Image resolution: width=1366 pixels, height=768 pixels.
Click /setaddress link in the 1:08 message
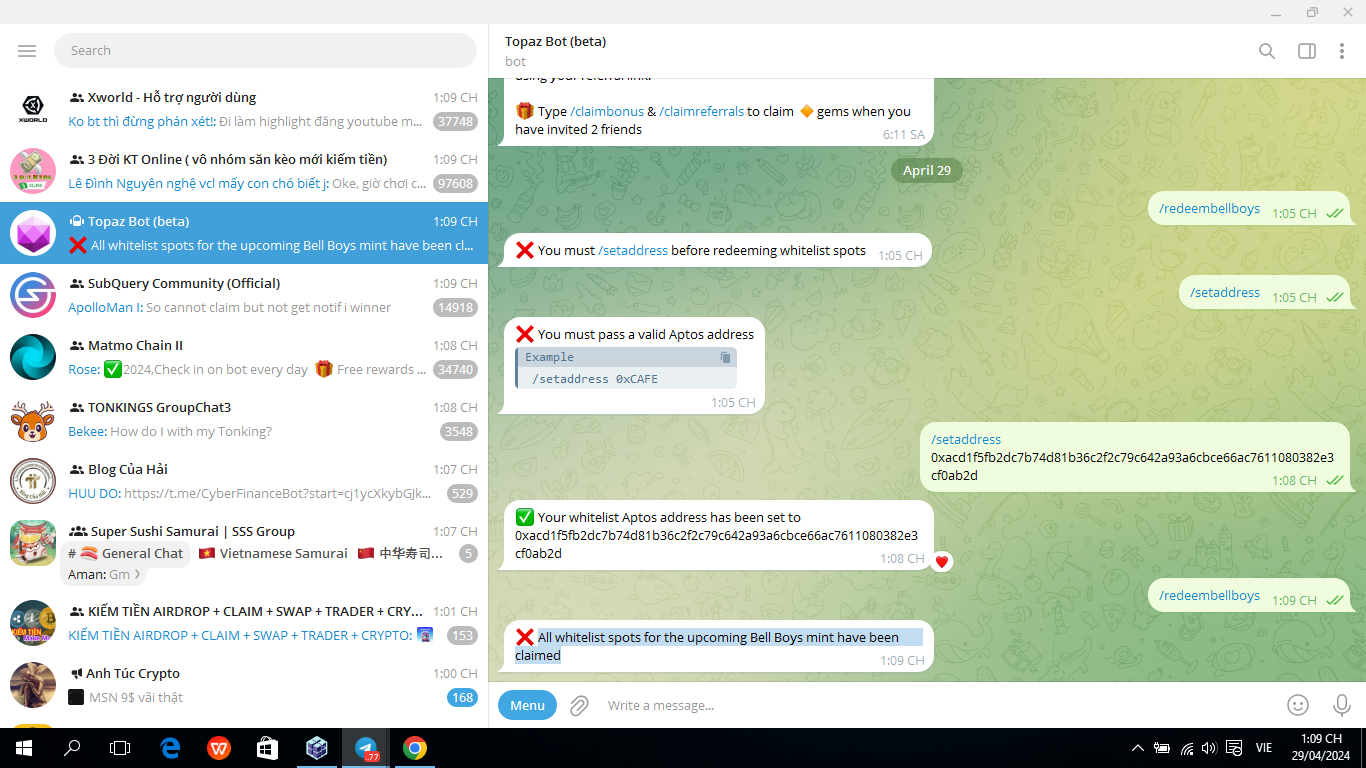tap(966, 440)
